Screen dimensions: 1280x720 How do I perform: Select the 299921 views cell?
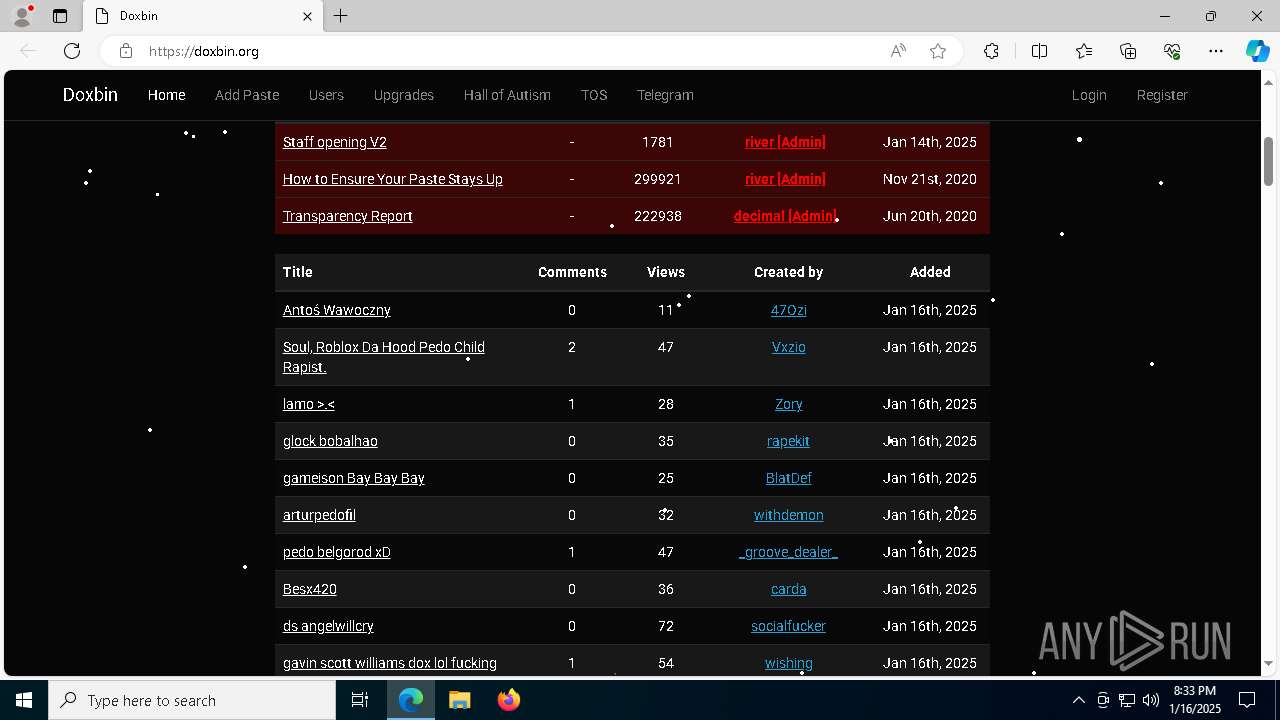click(658, 179)
